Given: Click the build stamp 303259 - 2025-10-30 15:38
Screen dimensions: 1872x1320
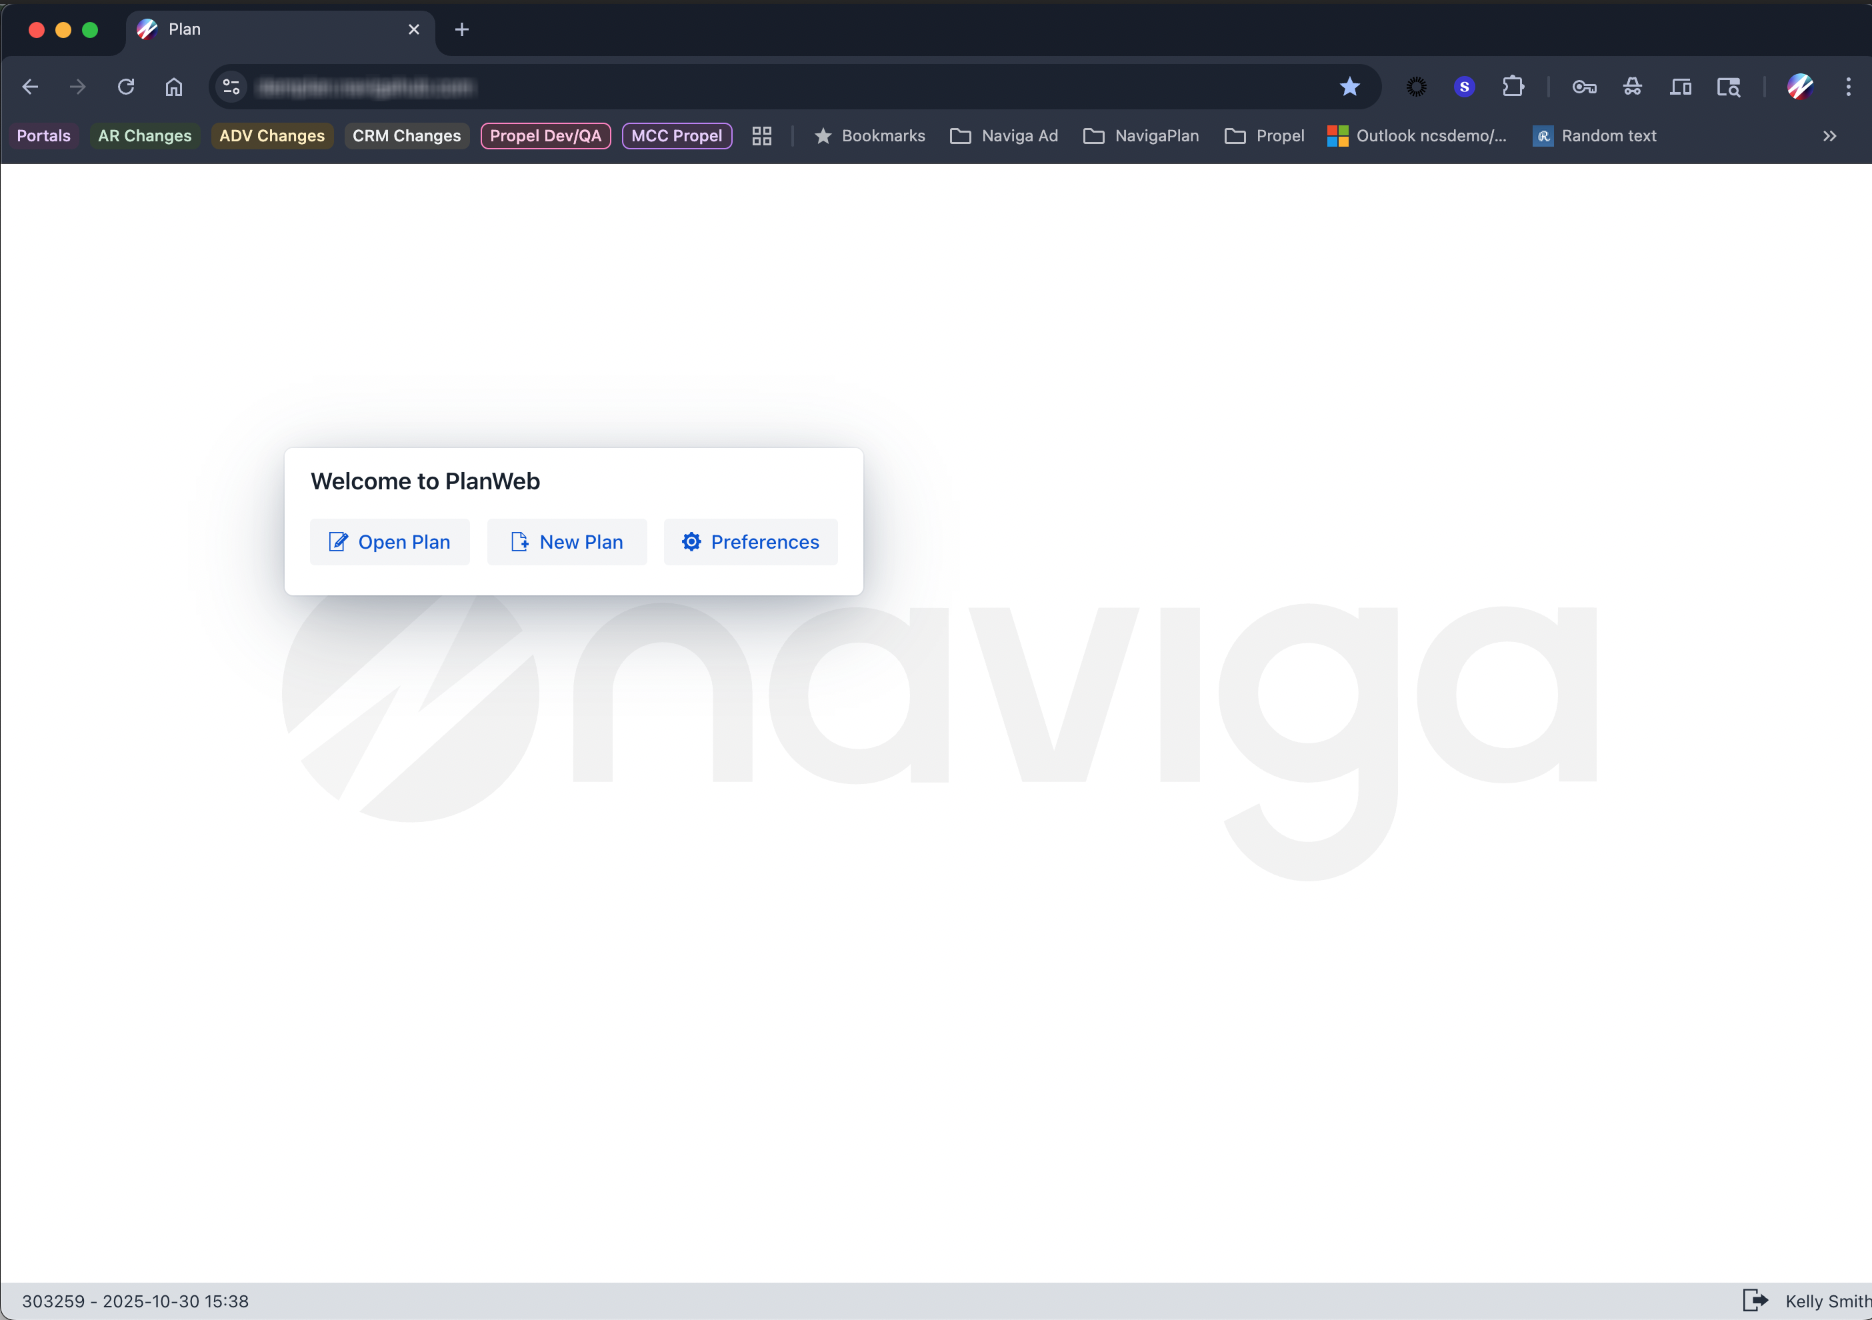Looking at the screenshot, I should pyautogui.click(x=135, y=1301).
